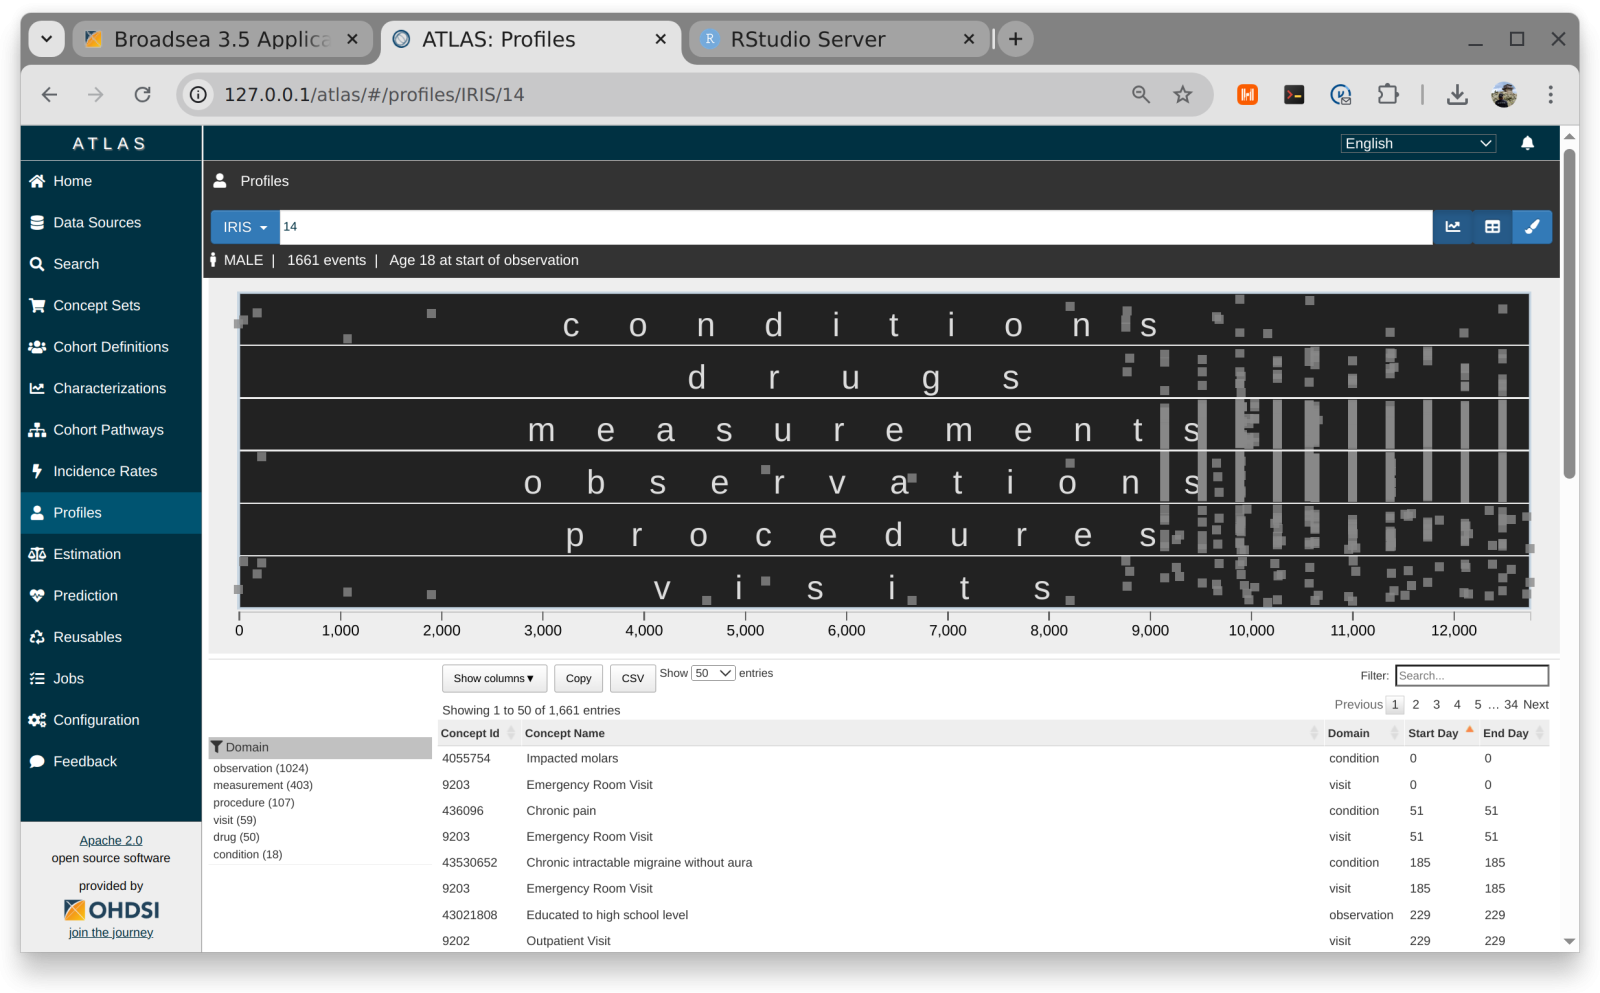1600x993 pixels.
Task: Click the line chart view icon button
Action: [1452, 227]
